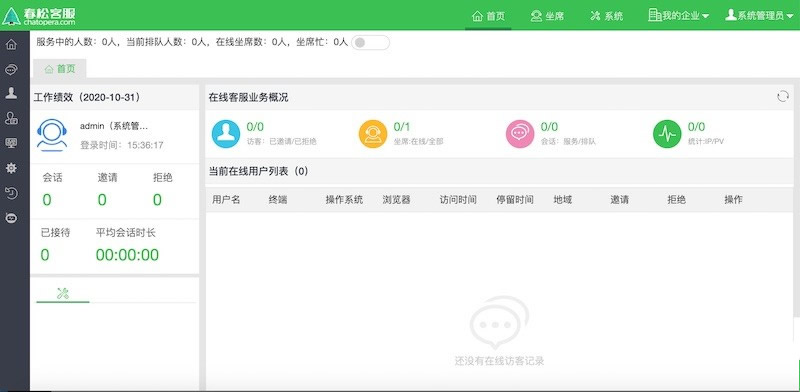Click the 访客：已邀请/已拒绝 label
Viewport: 800px width, 392px height.
[x=281, y=141]
